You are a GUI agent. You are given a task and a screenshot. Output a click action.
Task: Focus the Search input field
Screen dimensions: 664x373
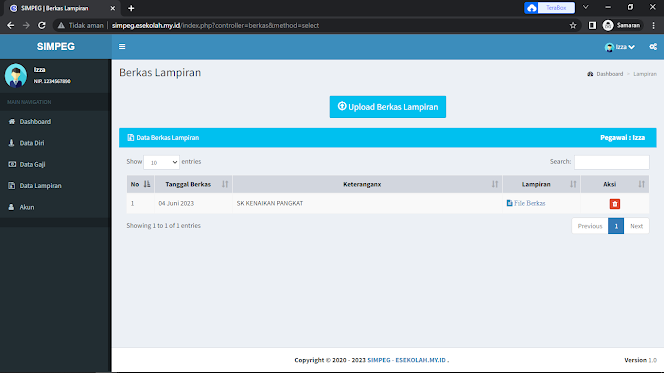(611, 162)
